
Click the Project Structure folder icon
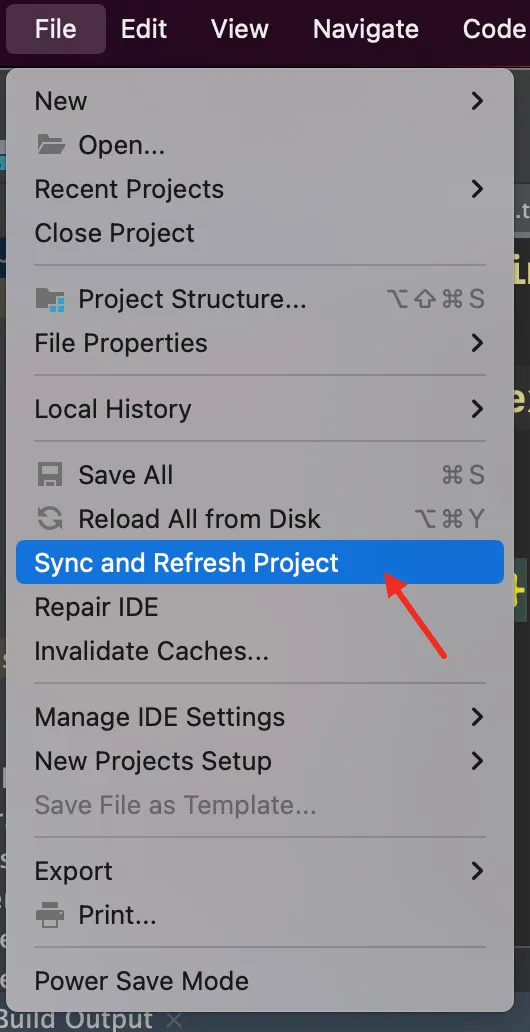[50, 299]
